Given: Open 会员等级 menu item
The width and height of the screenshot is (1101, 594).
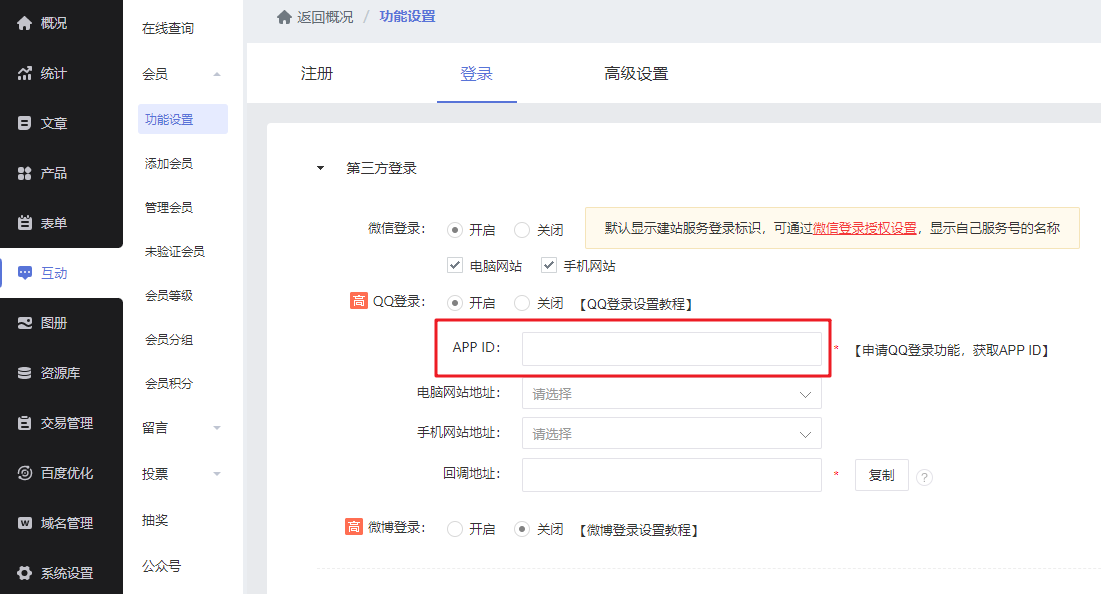Looking at the screenshot, I should pos(169,296).
